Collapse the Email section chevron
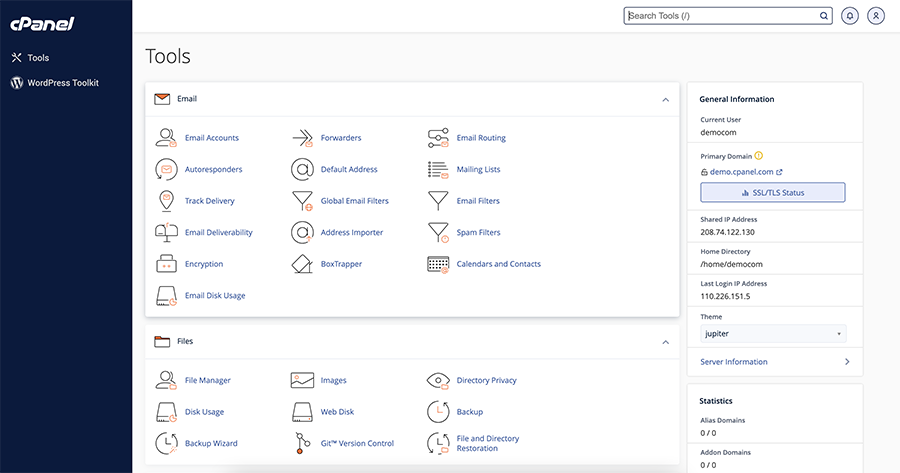Viewport: 900px width, 473px height. [665, 99]
